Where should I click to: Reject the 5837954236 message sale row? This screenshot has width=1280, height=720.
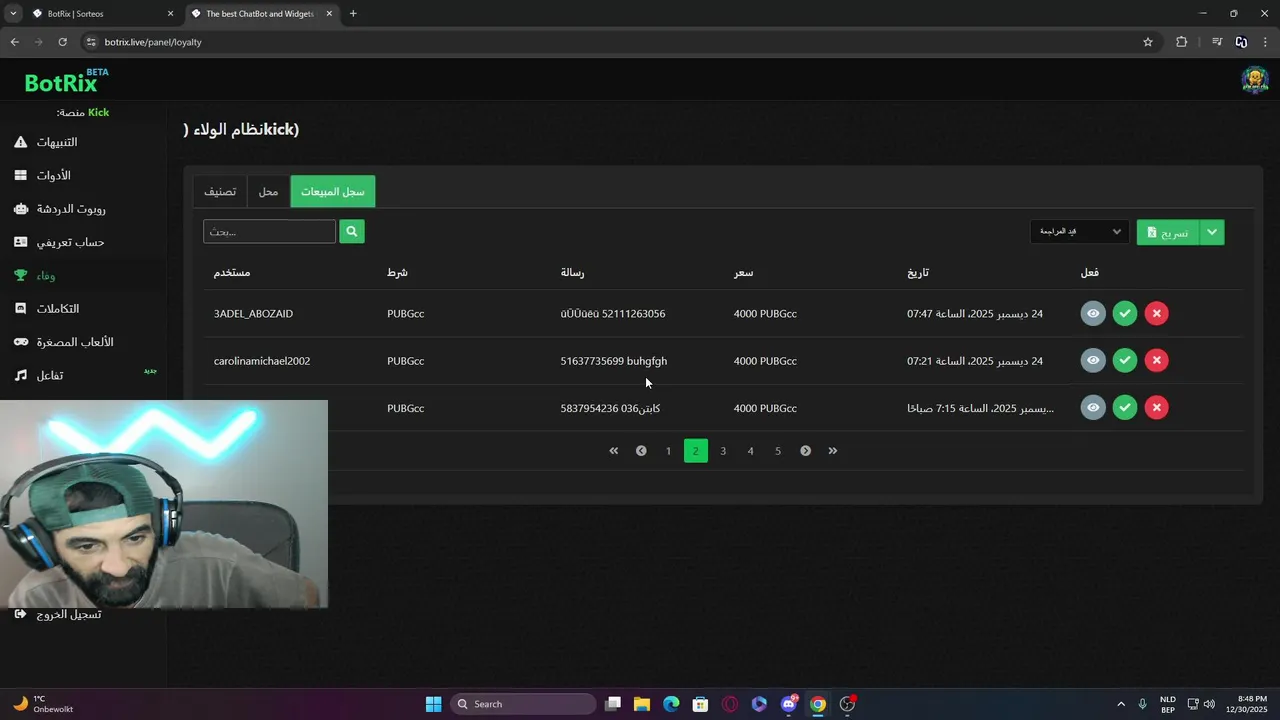point(1156,407)
